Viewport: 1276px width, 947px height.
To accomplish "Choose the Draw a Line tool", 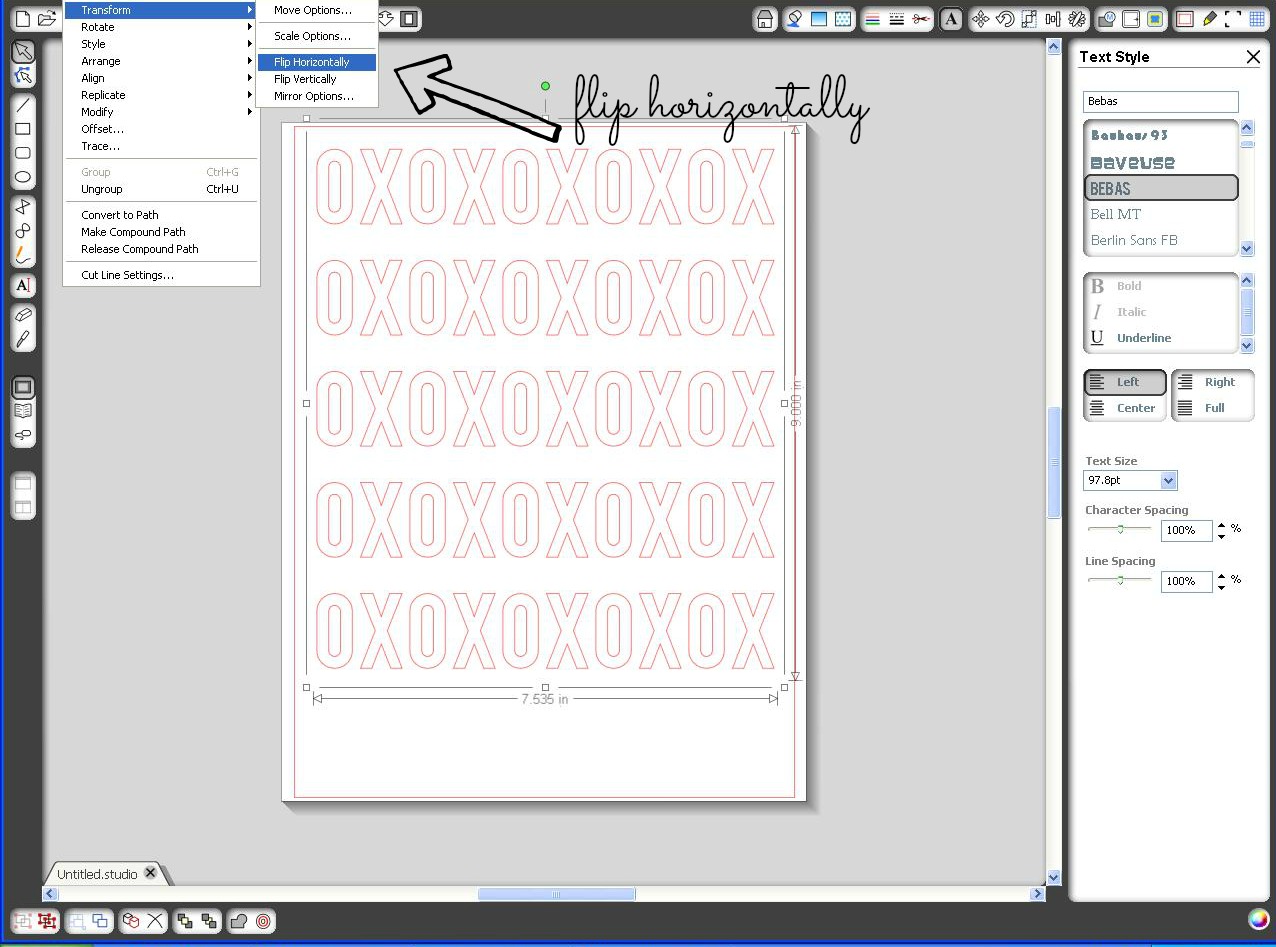I will tap(23, 105).
